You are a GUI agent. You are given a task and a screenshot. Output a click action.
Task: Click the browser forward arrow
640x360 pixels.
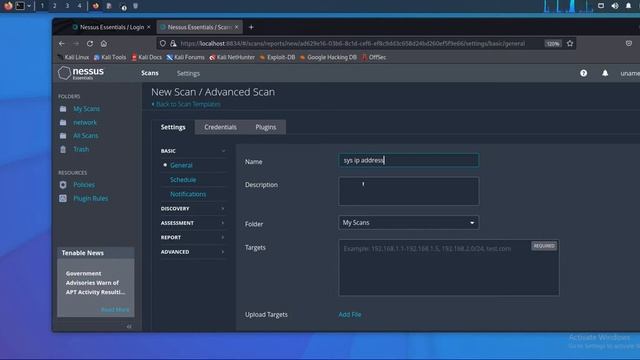tap(76, 43)
